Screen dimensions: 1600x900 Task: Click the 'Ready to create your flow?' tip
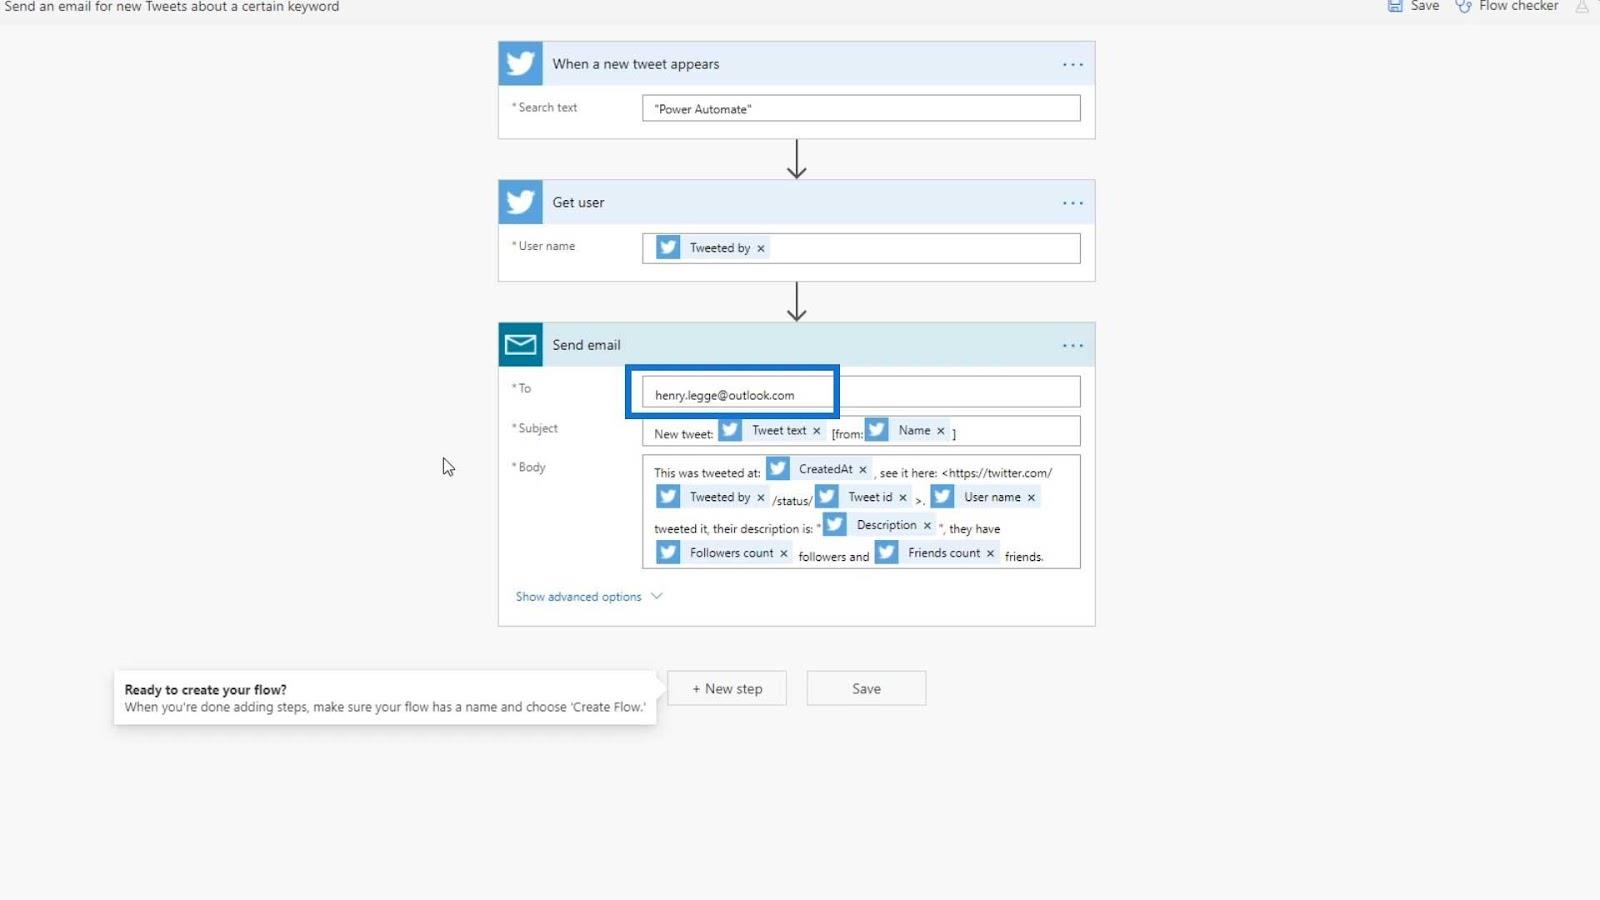(385, 698)
